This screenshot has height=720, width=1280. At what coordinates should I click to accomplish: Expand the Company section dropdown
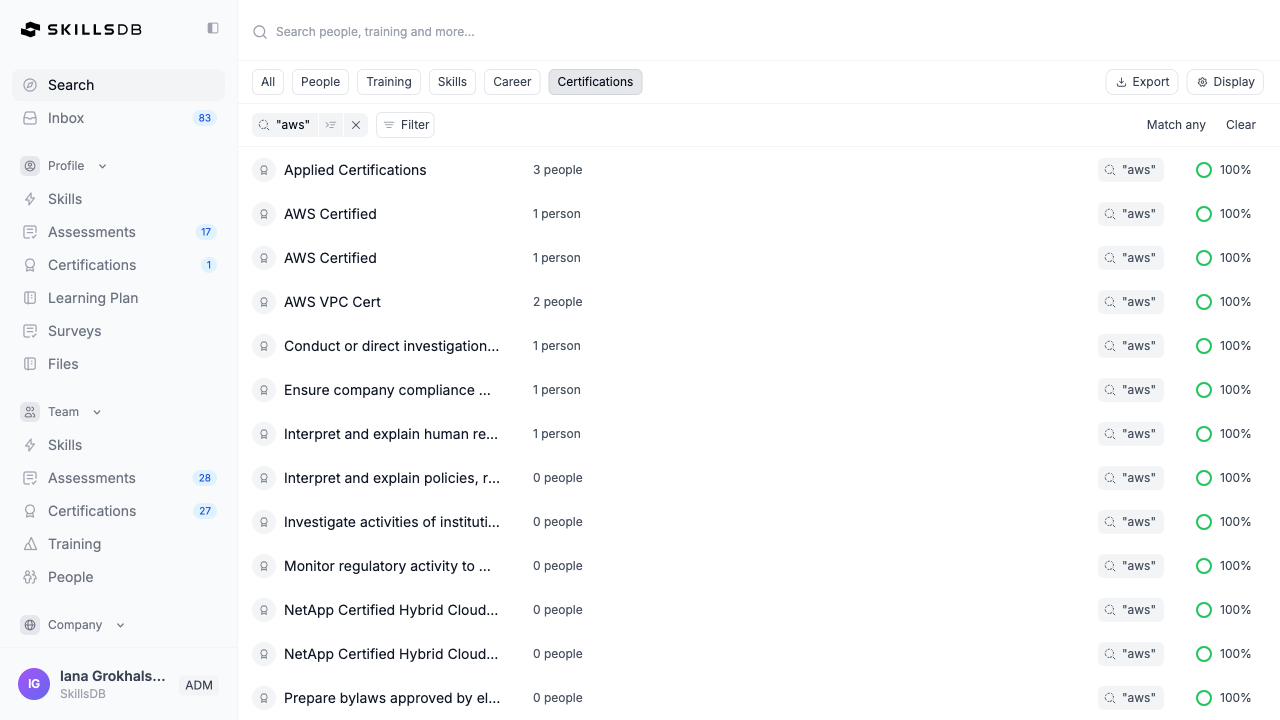click(x=120, y=625)
